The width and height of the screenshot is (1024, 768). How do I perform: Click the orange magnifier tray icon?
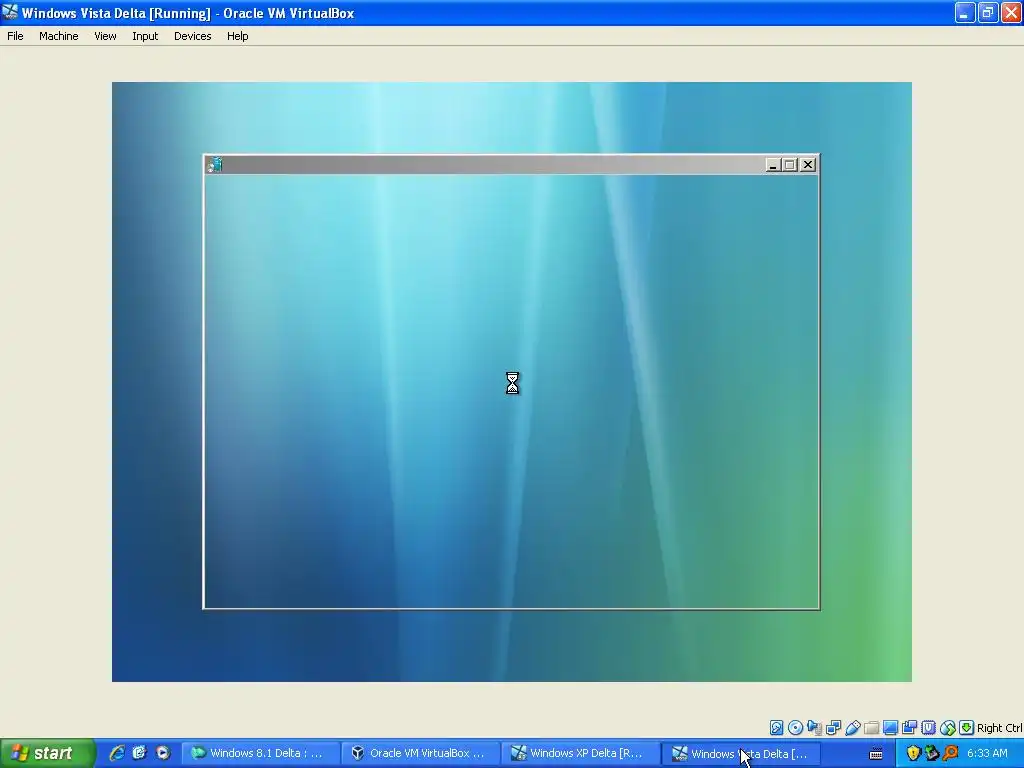pyautogui.click(x=951, y=754)
